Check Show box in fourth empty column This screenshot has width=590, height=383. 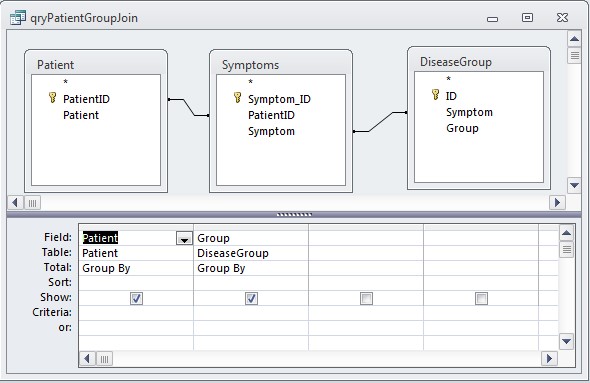point(481,298)
